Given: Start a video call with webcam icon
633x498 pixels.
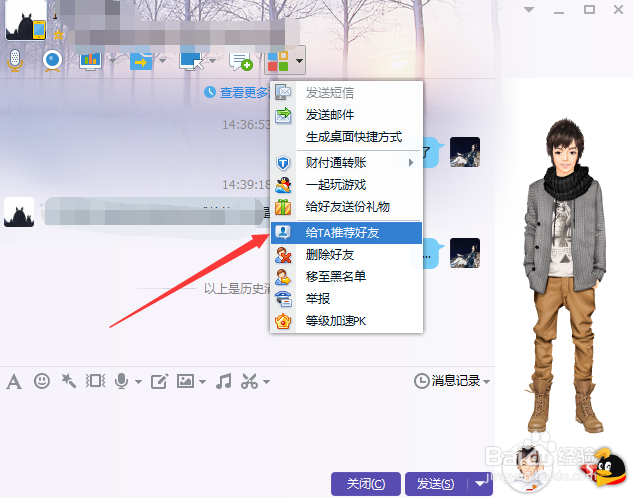Looking at the screenshot, I should tap(52, 61).
